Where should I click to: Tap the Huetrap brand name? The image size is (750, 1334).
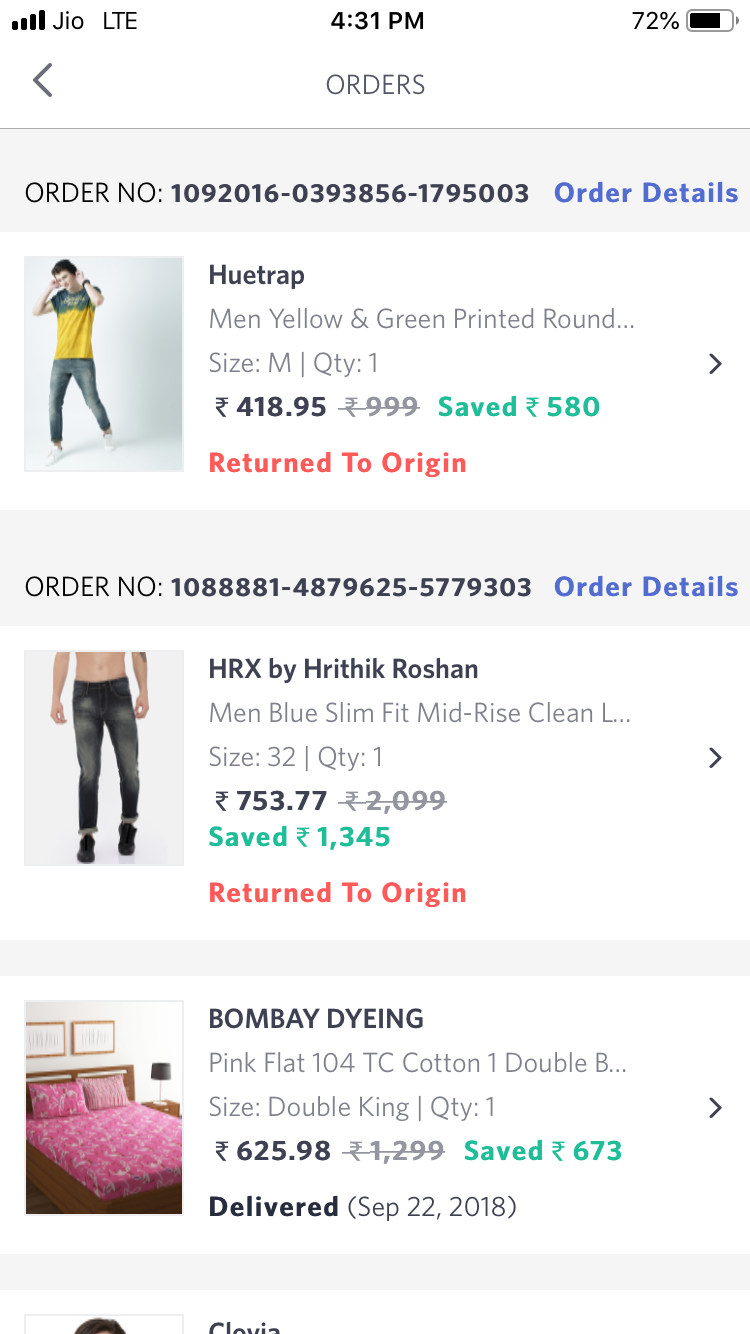tap(256, 275)
